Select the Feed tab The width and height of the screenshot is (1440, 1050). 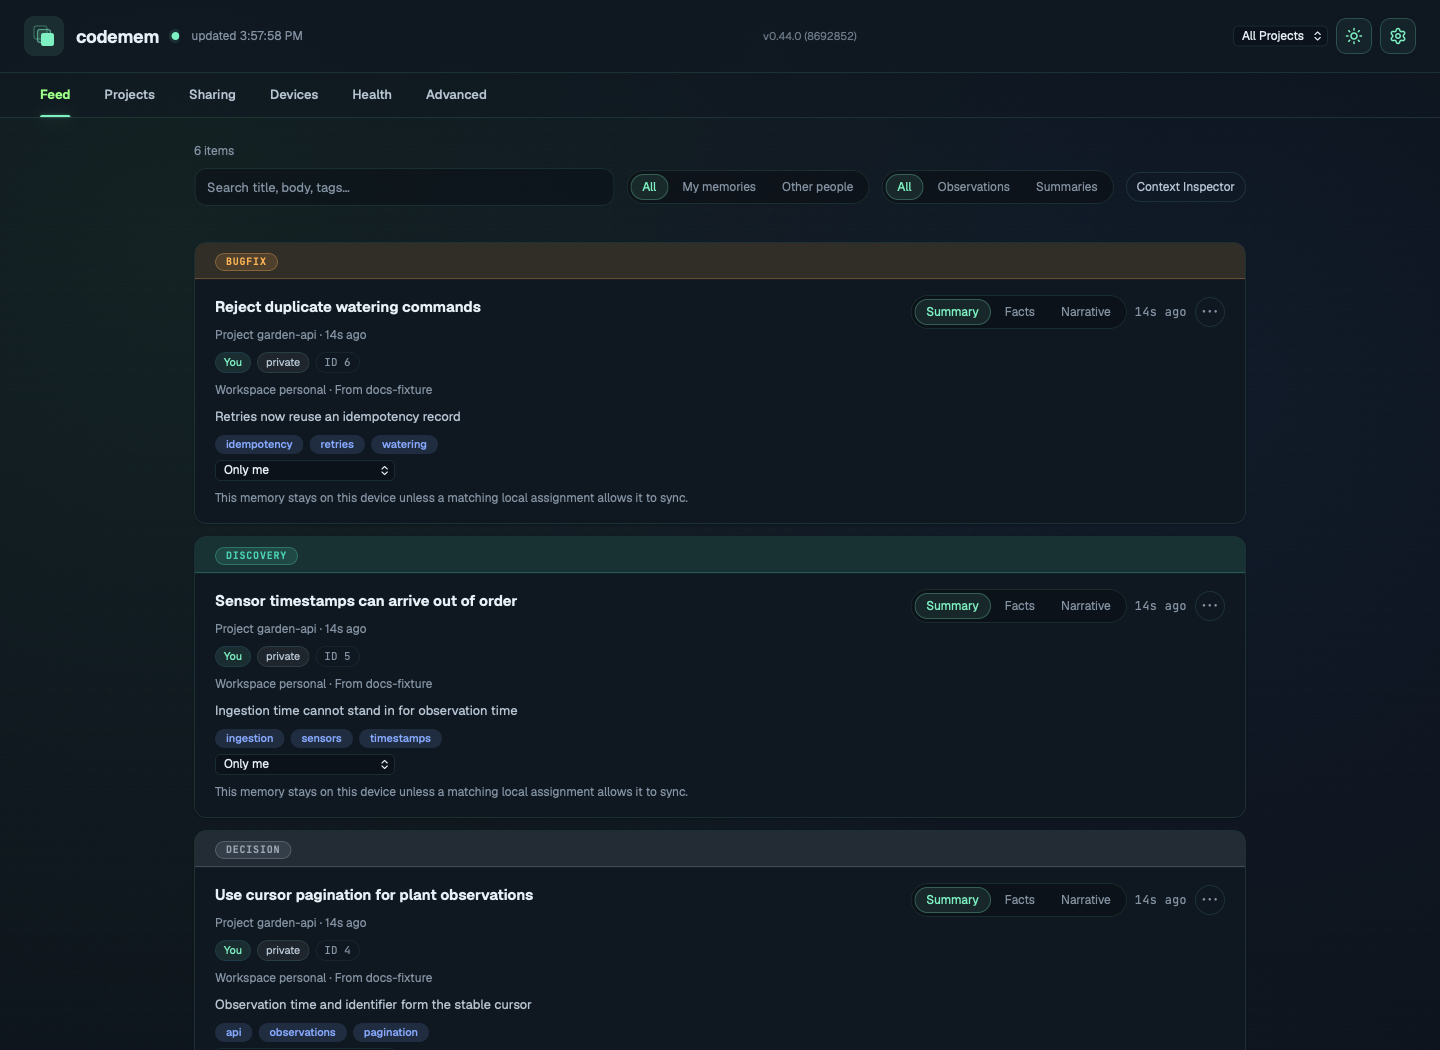tap(55, 95)
